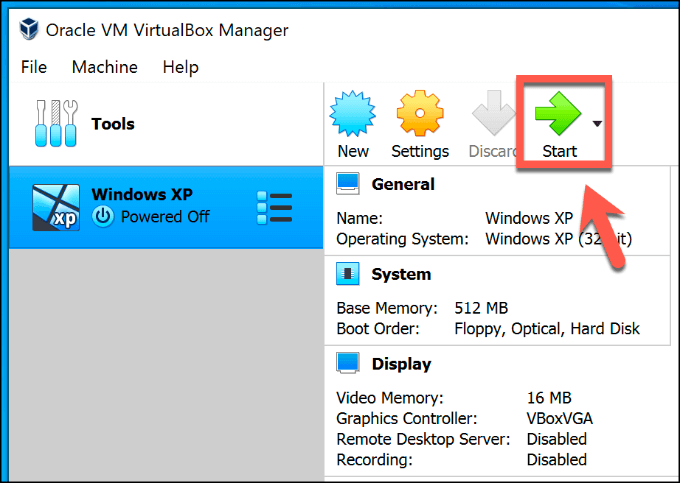This screenshot has width=680, height=483.
Task: Click the Boot Order value text
Action: click(x=547, y=328)
